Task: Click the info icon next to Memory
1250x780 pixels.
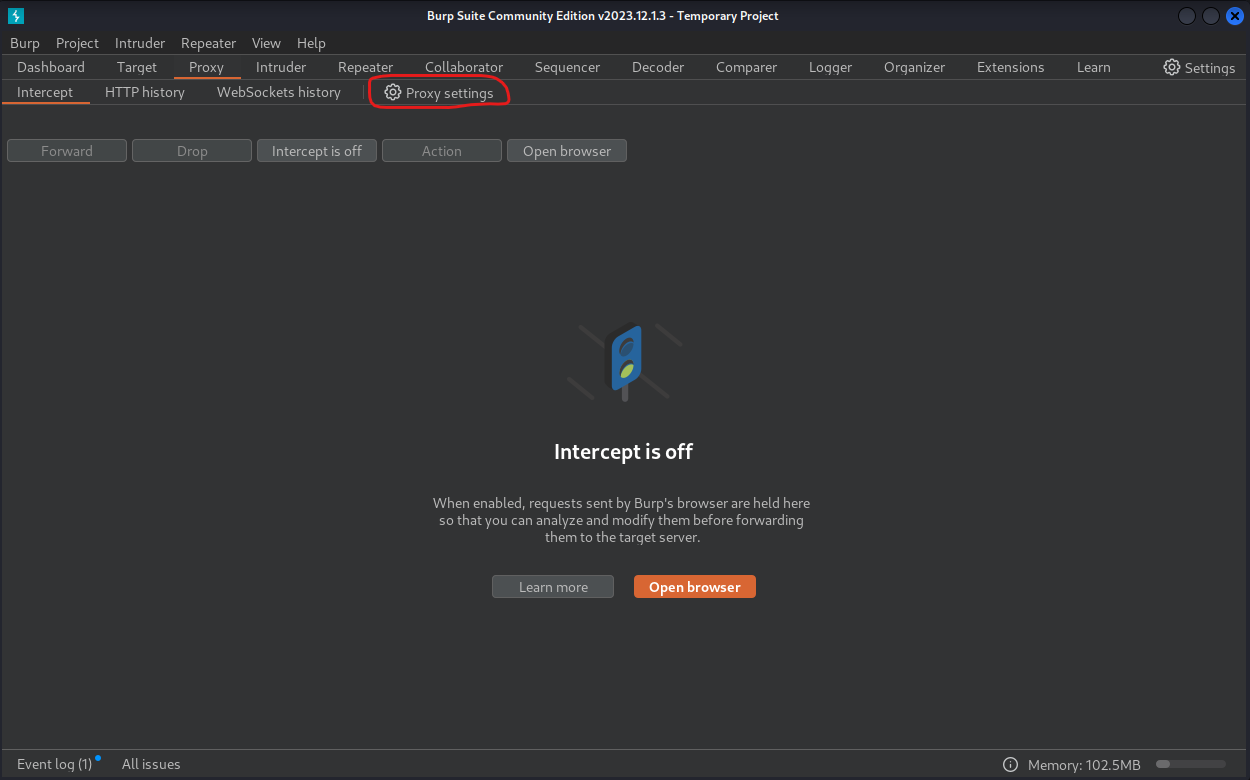Action: pyautogui.click(x=1010, y=764)
